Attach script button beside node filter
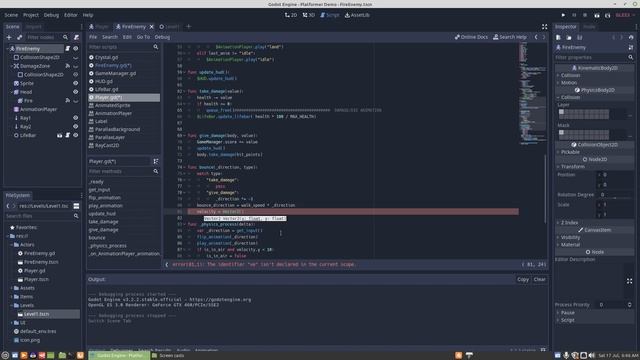The height and width of the screenshot is (360, 640). coord(76,37)
